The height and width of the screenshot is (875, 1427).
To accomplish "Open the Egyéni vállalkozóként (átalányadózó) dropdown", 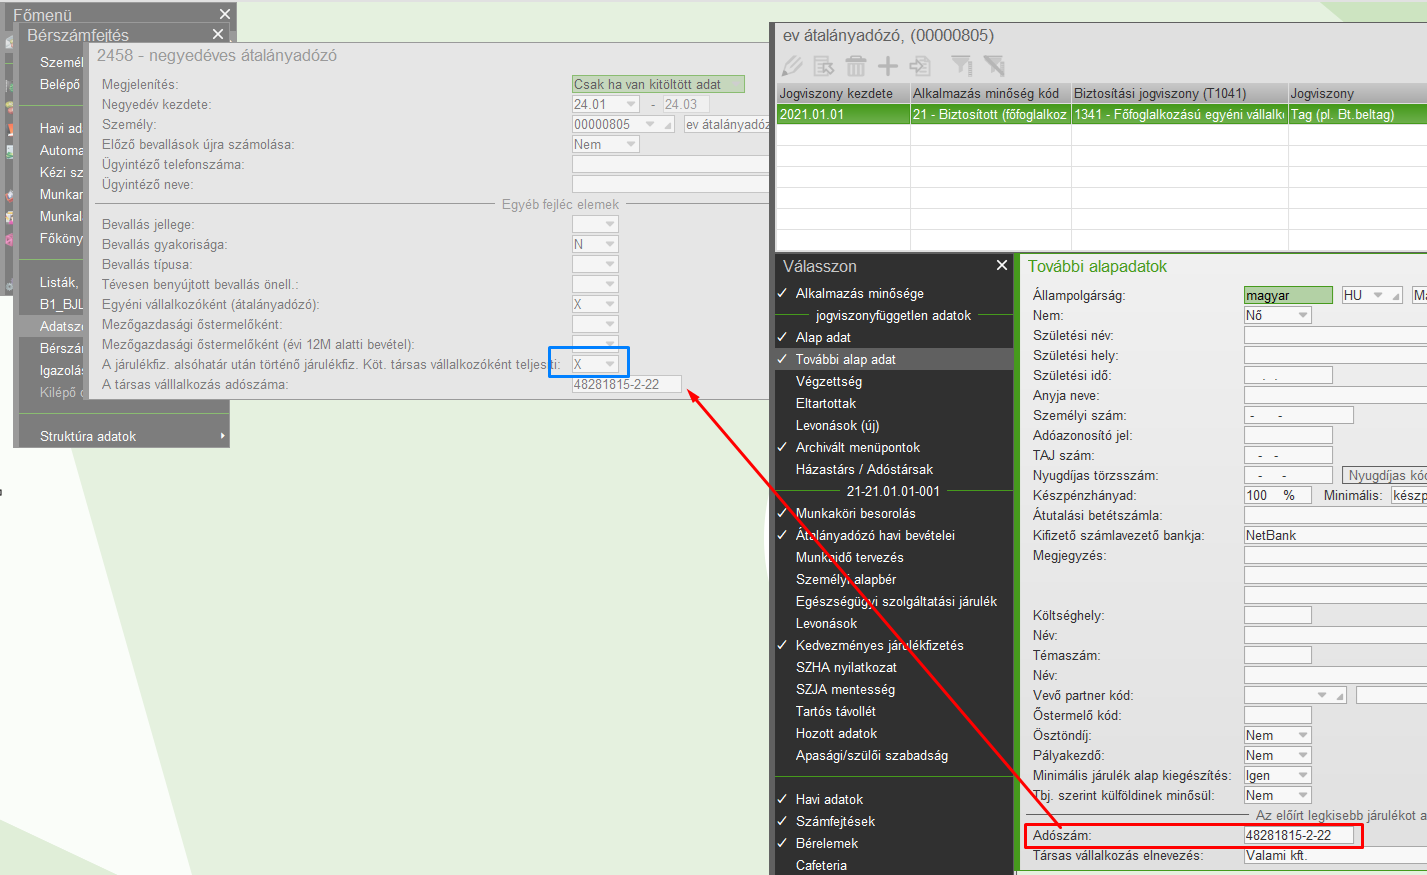I will coord(610,304).
